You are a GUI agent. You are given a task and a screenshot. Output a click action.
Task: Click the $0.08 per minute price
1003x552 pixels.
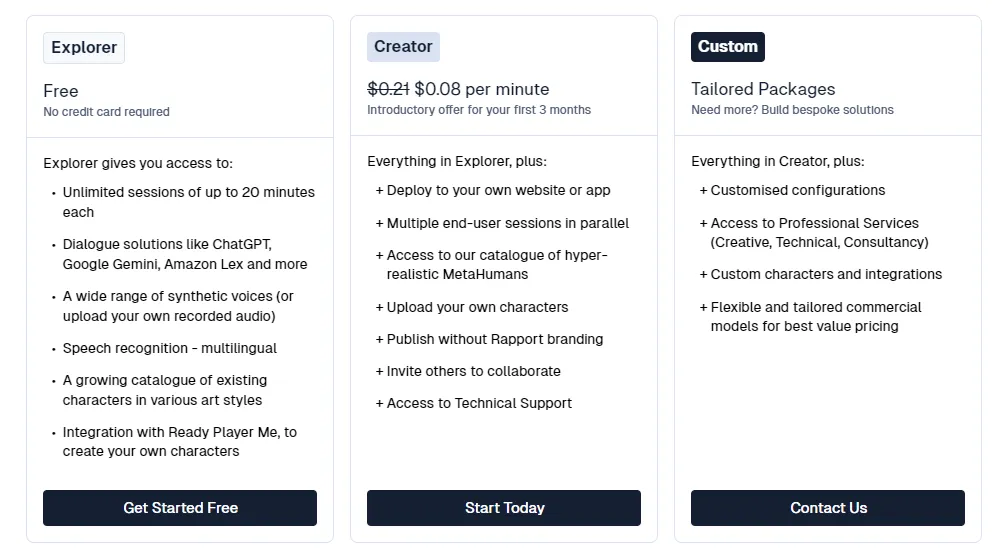coord(482,89)
